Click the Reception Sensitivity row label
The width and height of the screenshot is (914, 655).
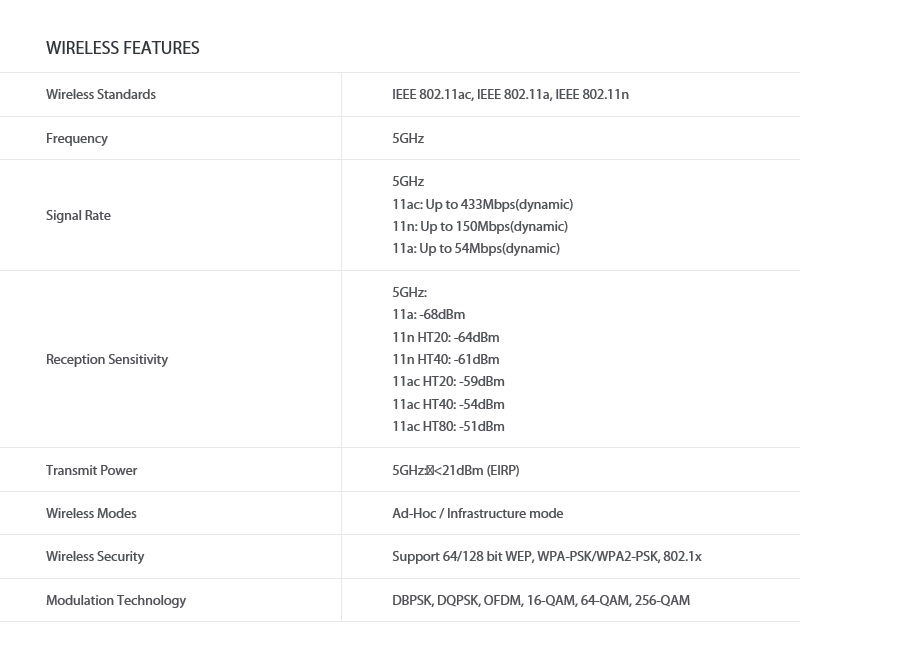pyautogui.click(x=107, y=360)
